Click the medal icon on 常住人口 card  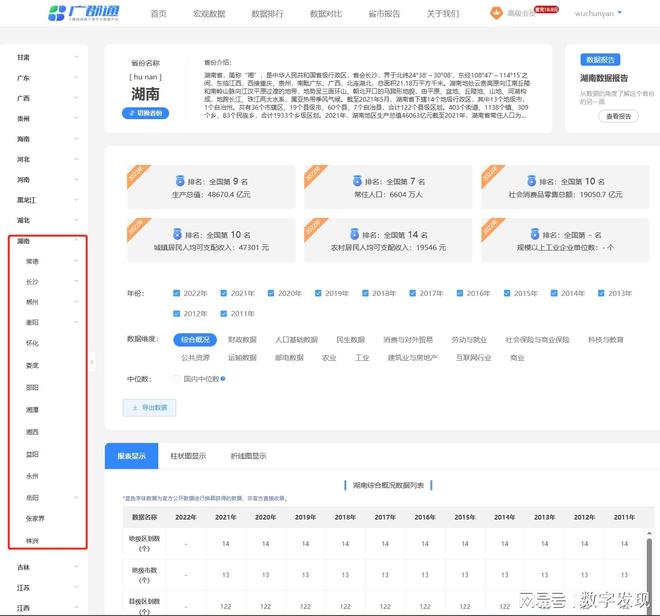pyautogui.click(x=357, y=181)
